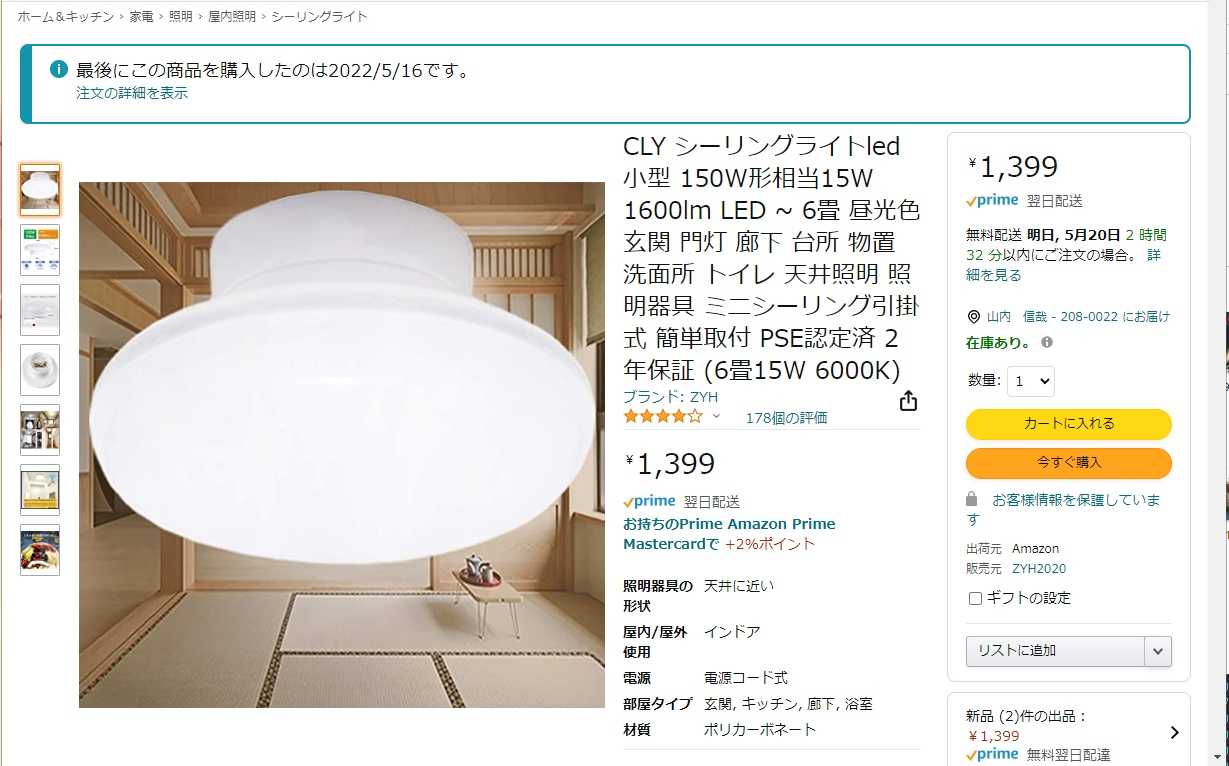Viewport: 1229px width, 766px height.
Task: Click the lock icon for customer protection
Action: tap(972, 498)
